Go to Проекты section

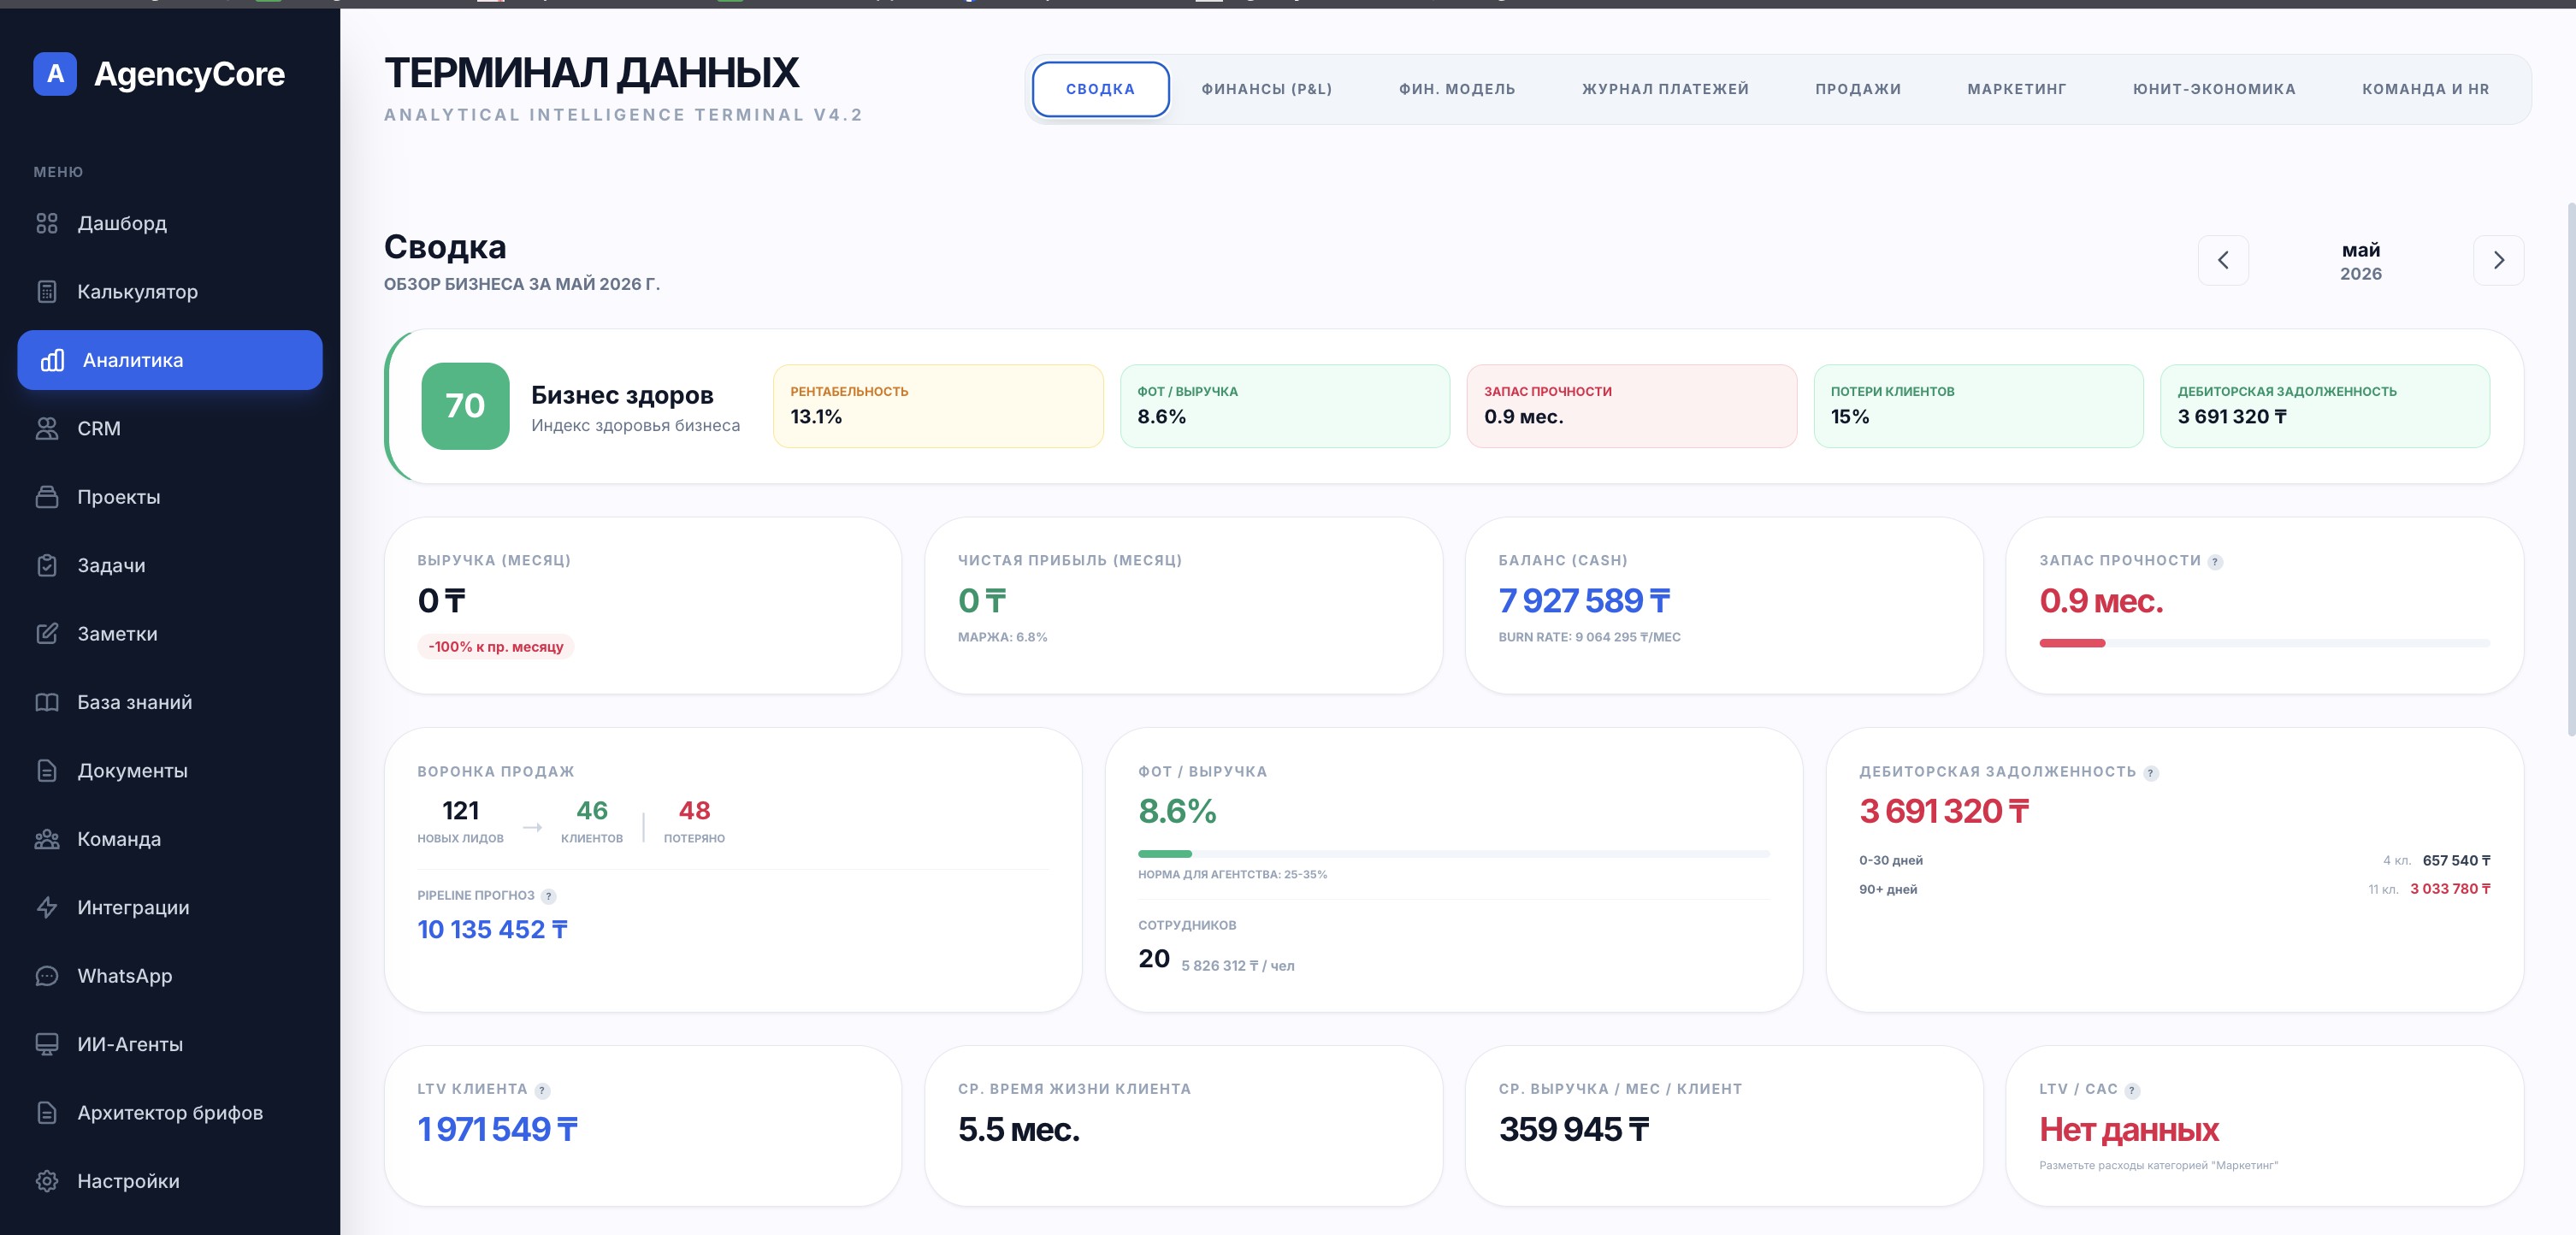[x=170, y=497]
